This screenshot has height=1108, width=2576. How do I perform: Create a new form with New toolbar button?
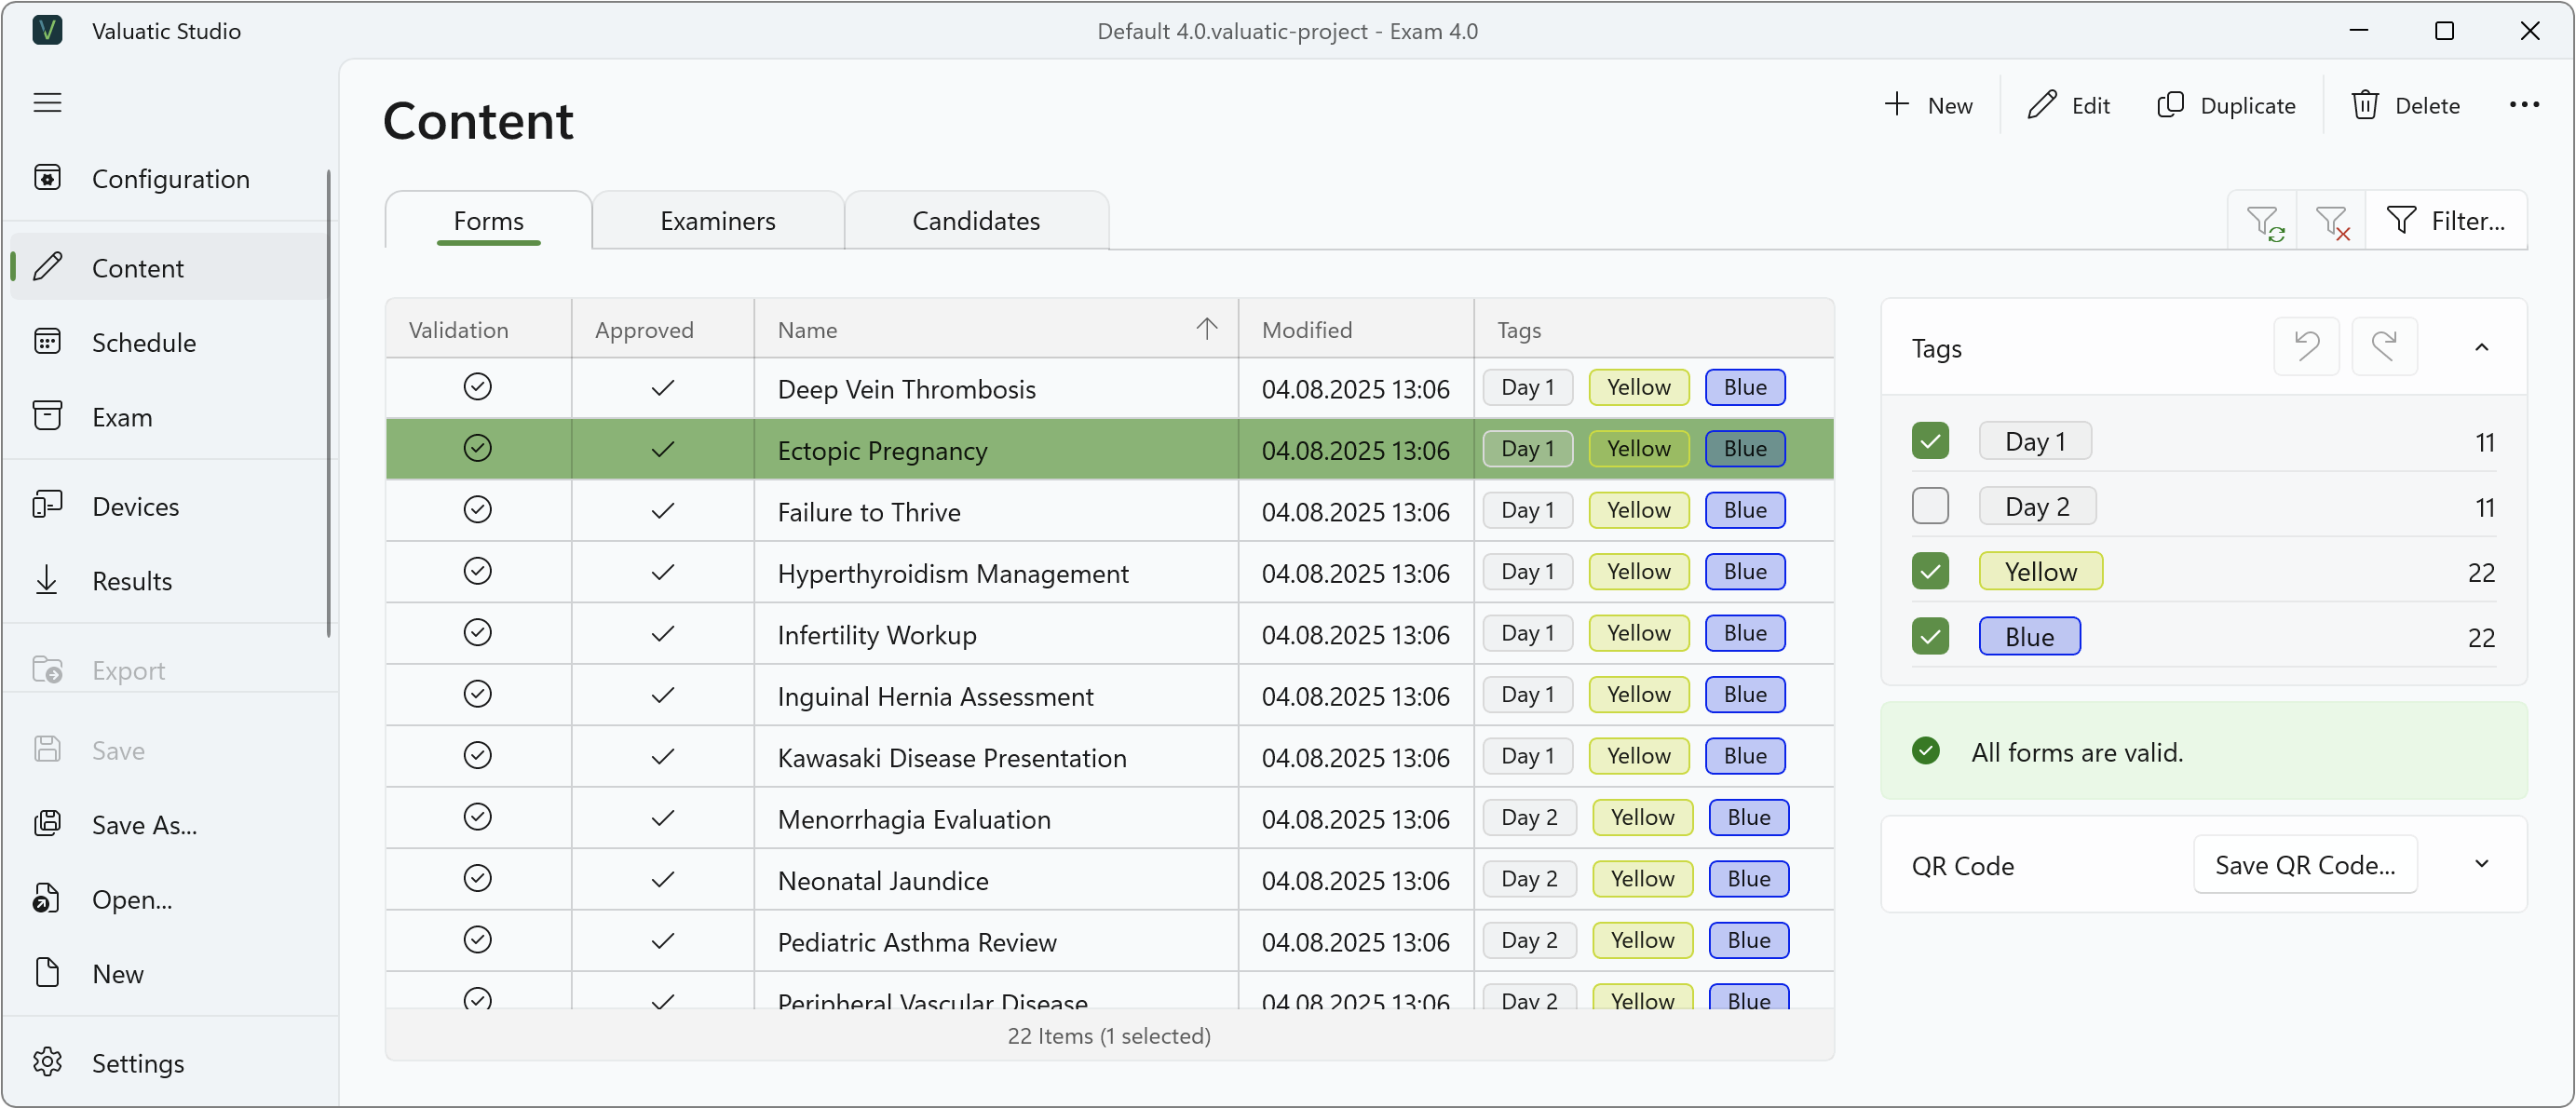coord(1928,105)
